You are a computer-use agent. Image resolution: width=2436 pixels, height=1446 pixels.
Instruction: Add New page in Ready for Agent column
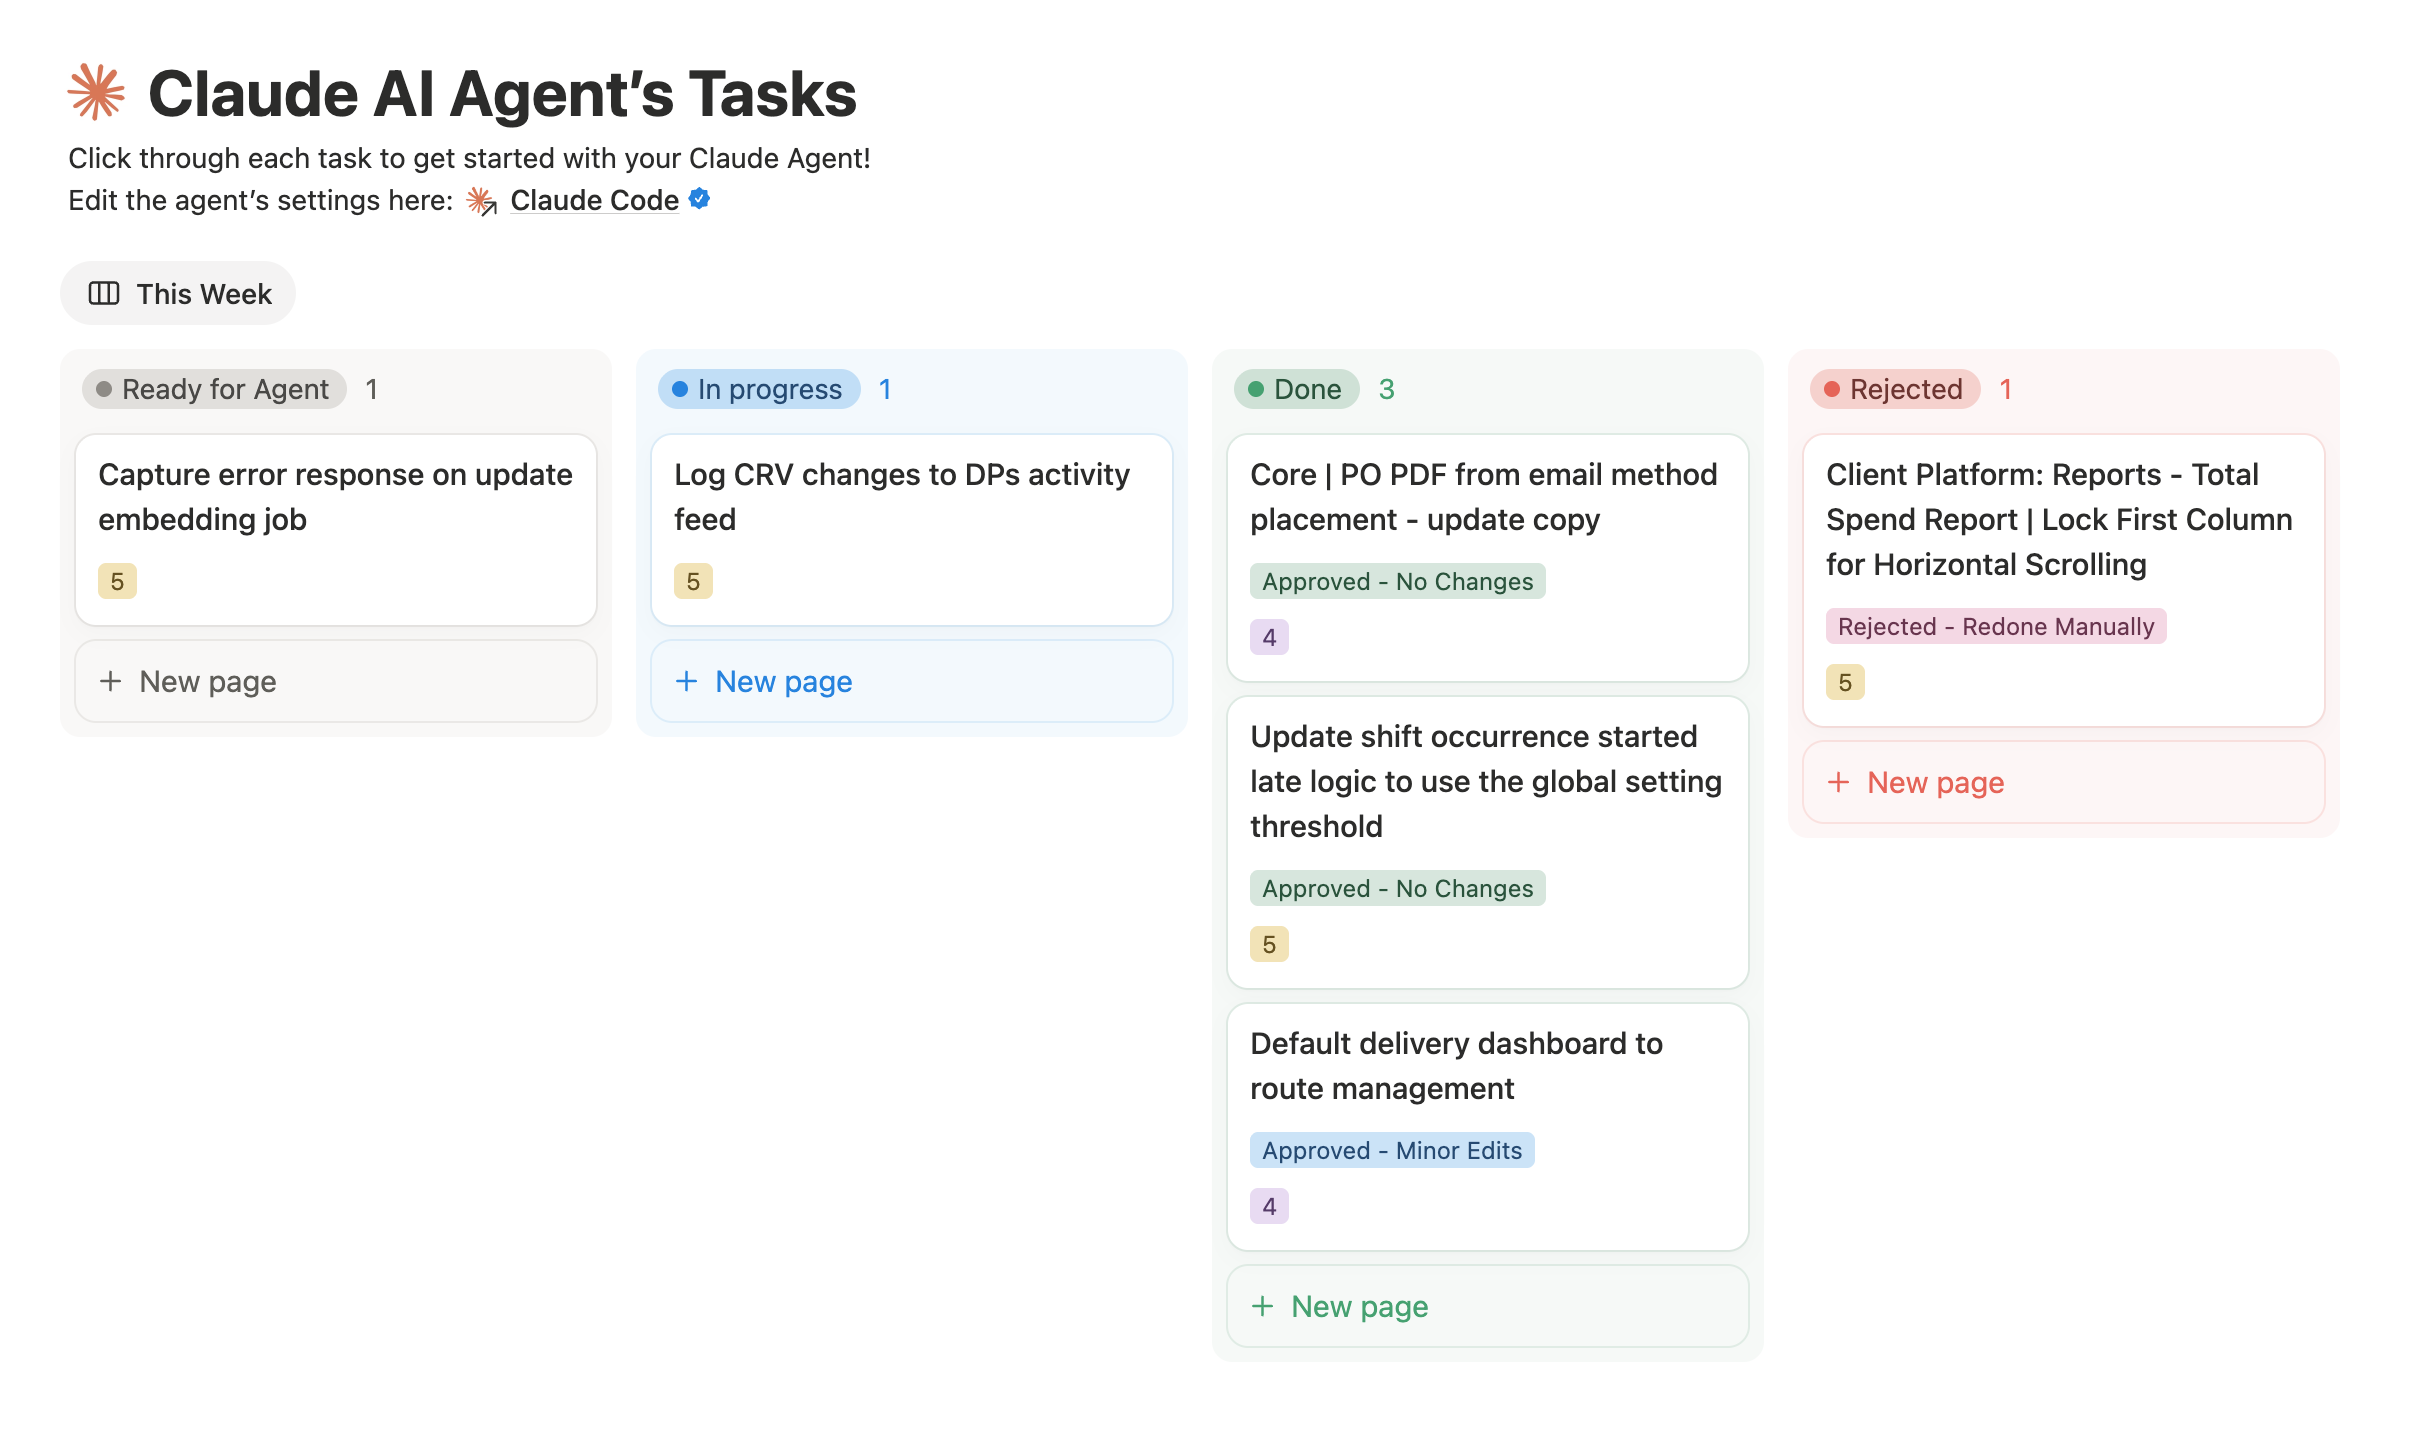click(336, 681)
